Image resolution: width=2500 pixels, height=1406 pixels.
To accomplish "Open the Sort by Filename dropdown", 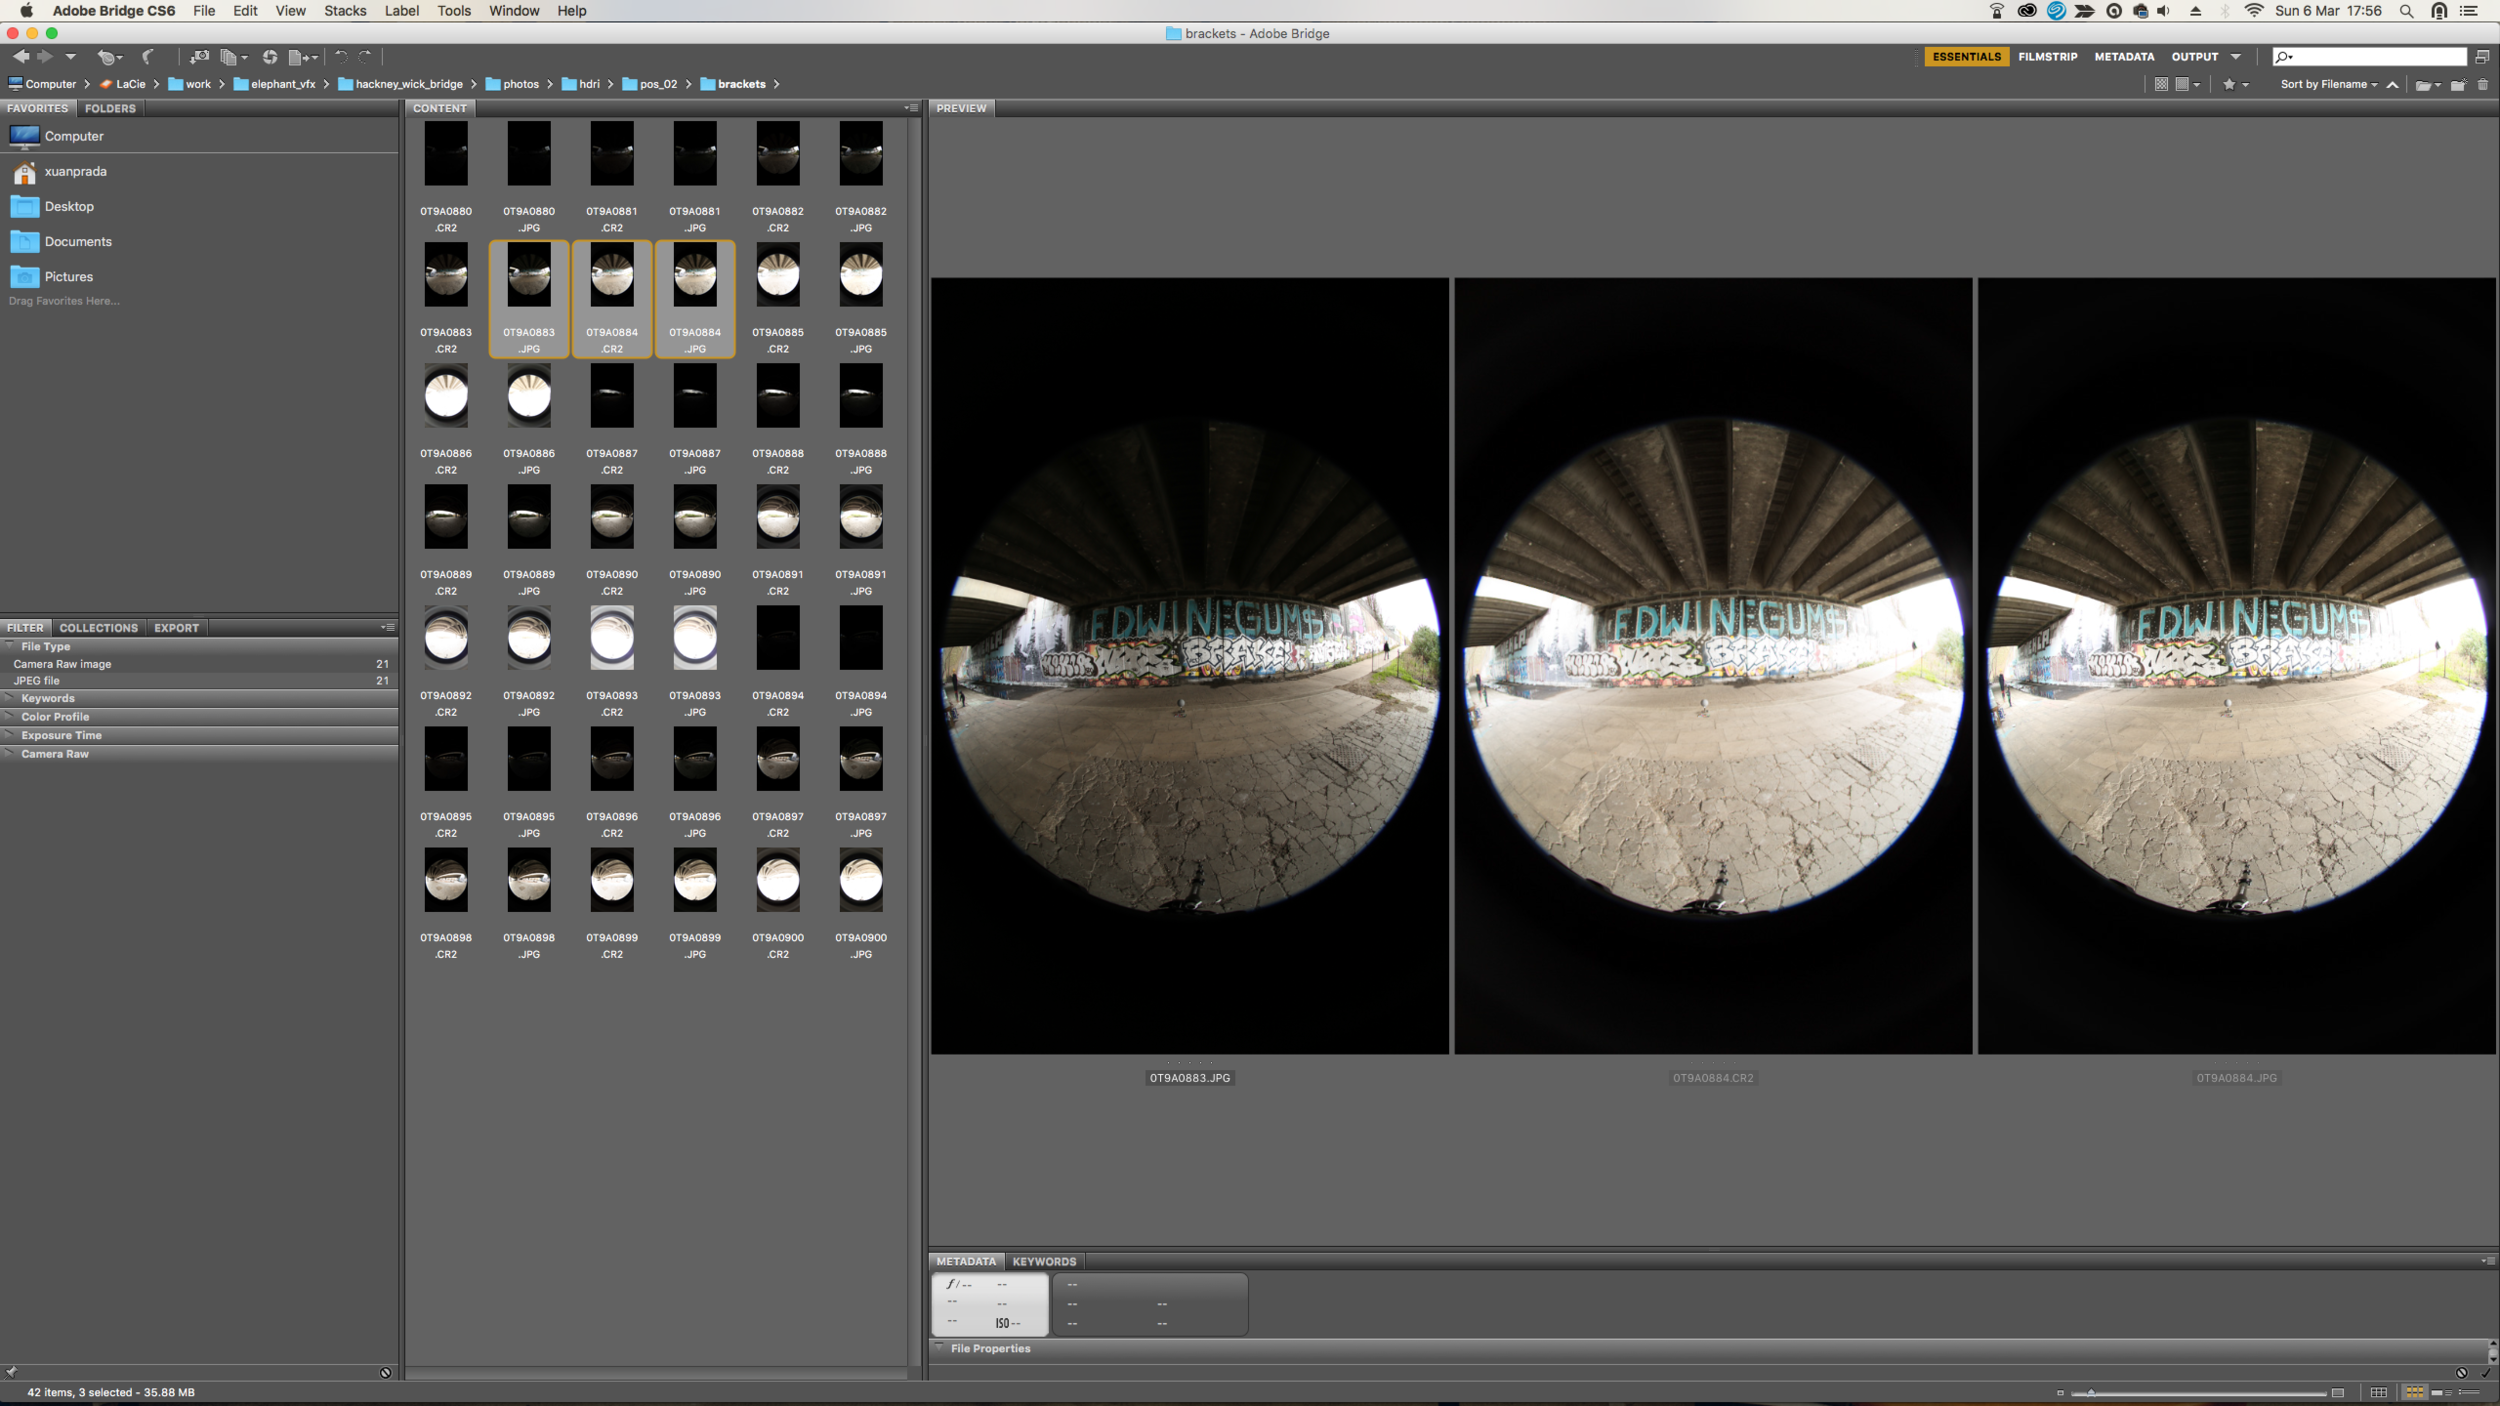I will point(2328,85).
